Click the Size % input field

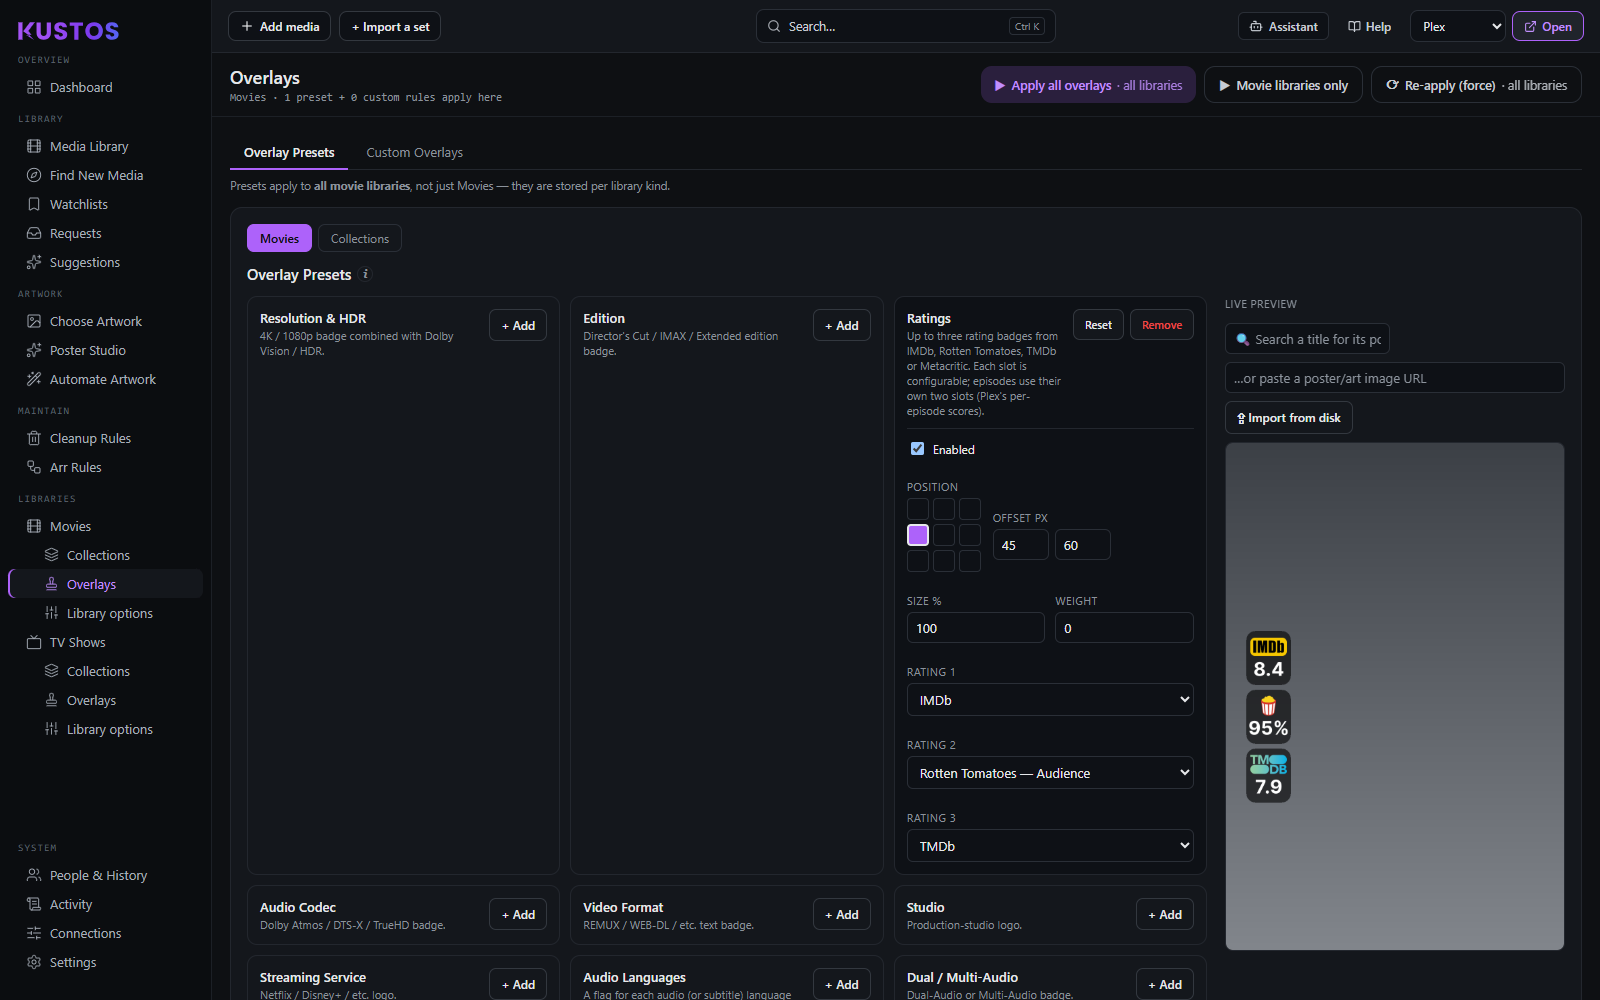[x=976, y=628]
